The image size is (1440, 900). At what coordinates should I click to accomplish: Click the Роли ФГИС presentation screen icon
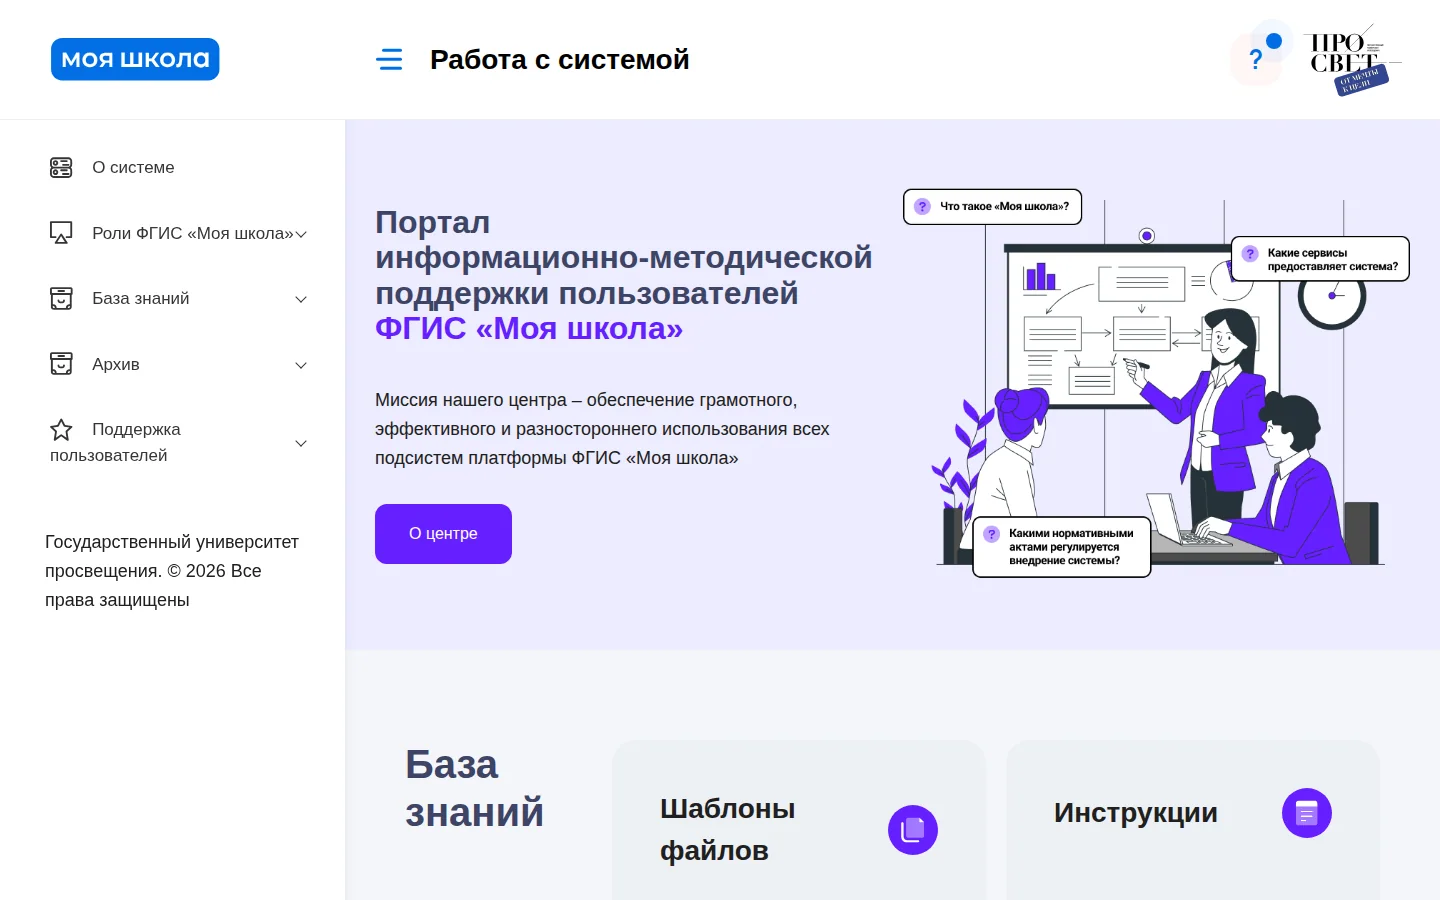[61, 233]
